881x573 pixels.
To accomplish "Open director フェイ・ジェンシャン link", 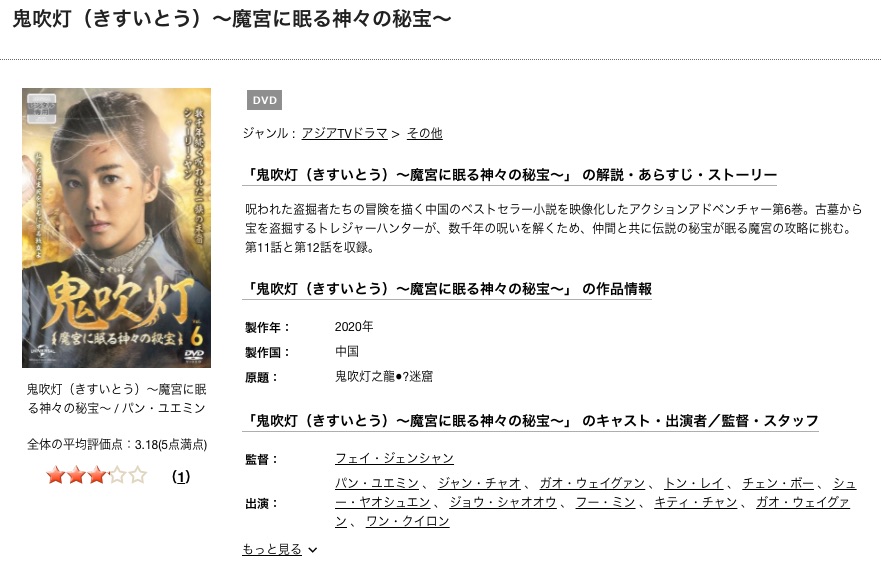I will coord(394,458).
